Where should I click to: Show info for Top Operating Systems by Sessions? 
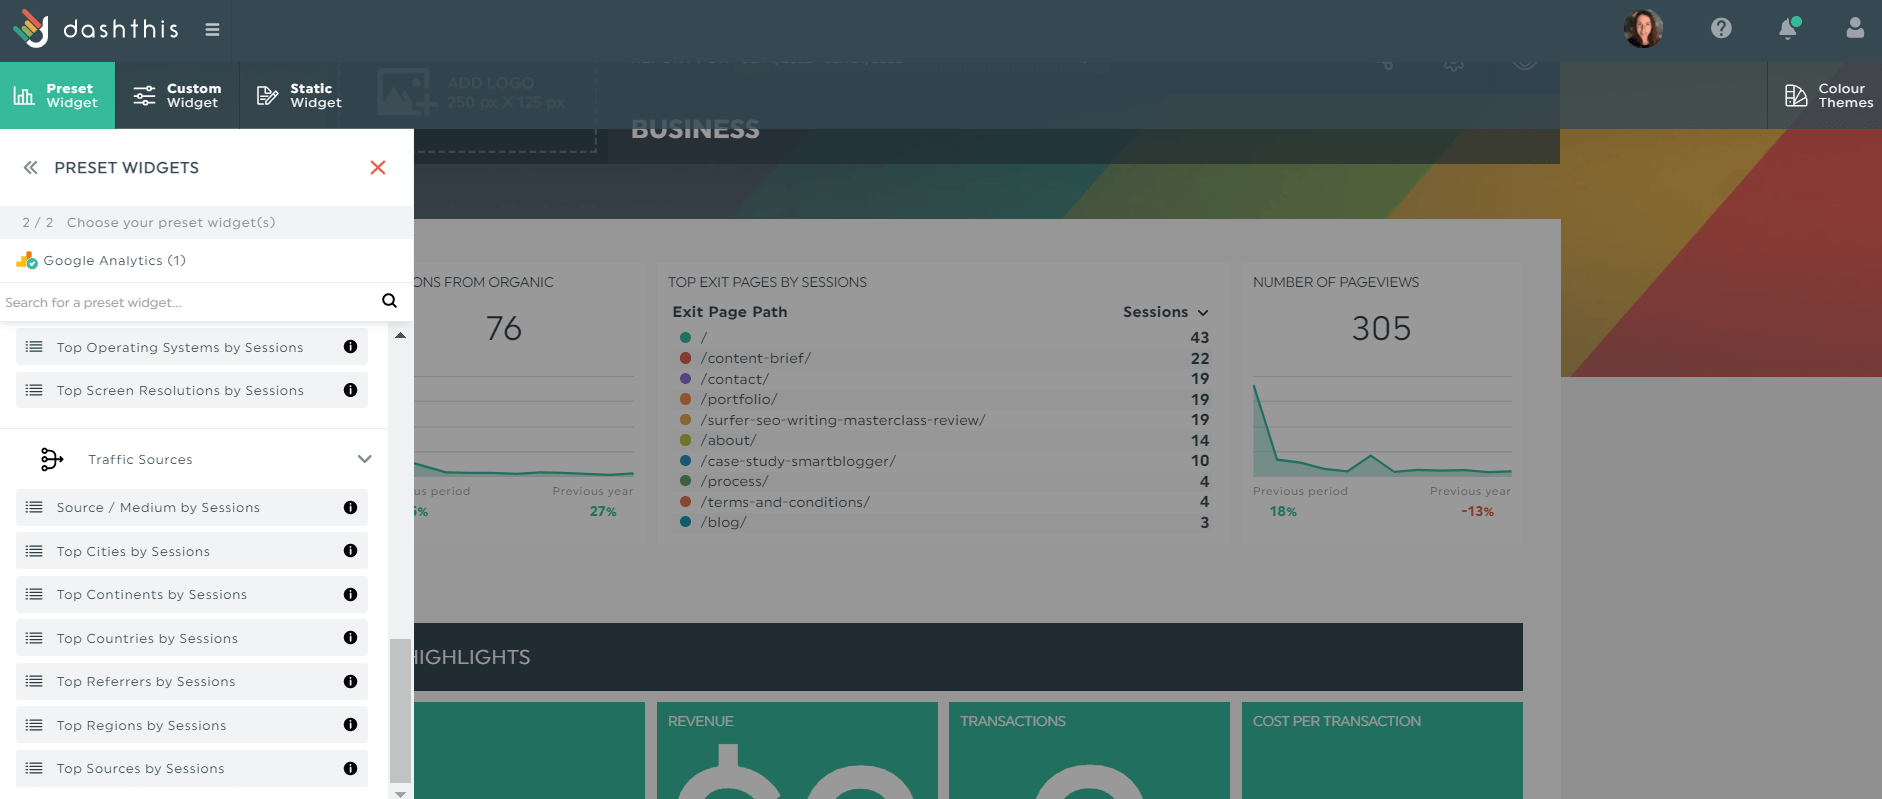tap(350, 347)
